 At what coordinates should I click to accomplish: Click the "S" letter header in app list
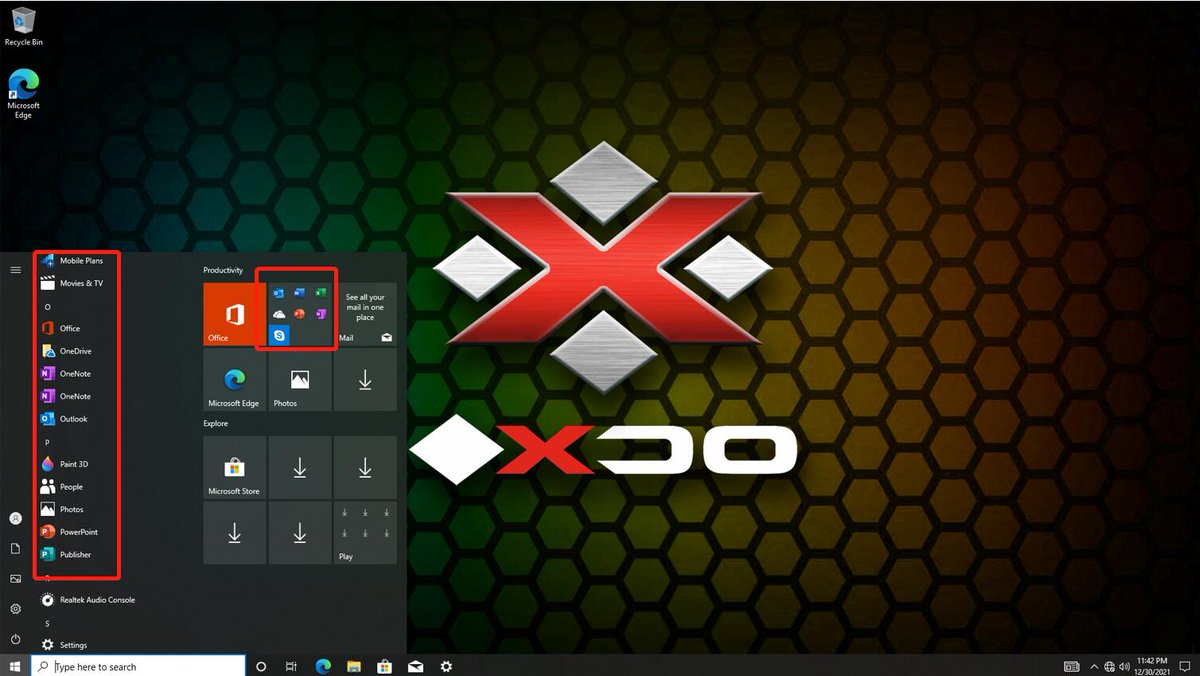pyautogui.click(x=48, y=623)
